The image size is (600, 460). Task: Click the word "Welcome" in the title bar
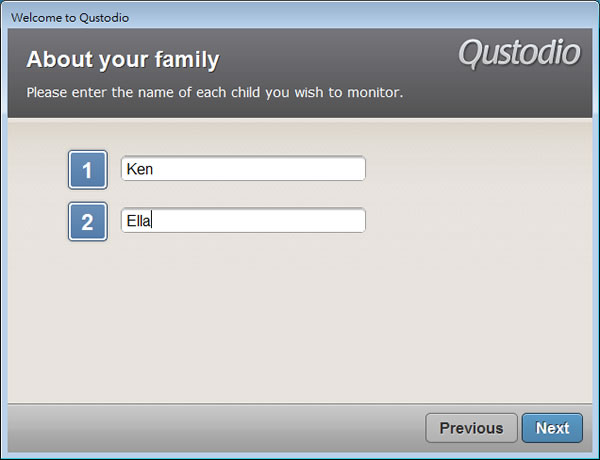click(x=37, y=18)
